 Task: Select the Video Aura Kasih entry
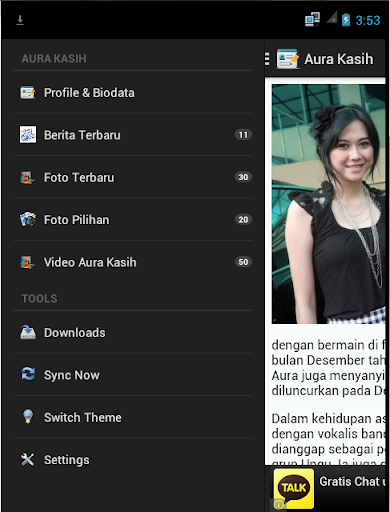click(x=133, y=262)
